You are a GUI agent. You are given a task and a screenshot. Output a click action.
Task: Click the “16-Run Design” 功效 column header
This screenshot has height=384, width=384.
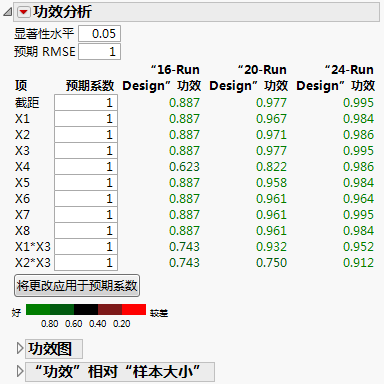162,78
